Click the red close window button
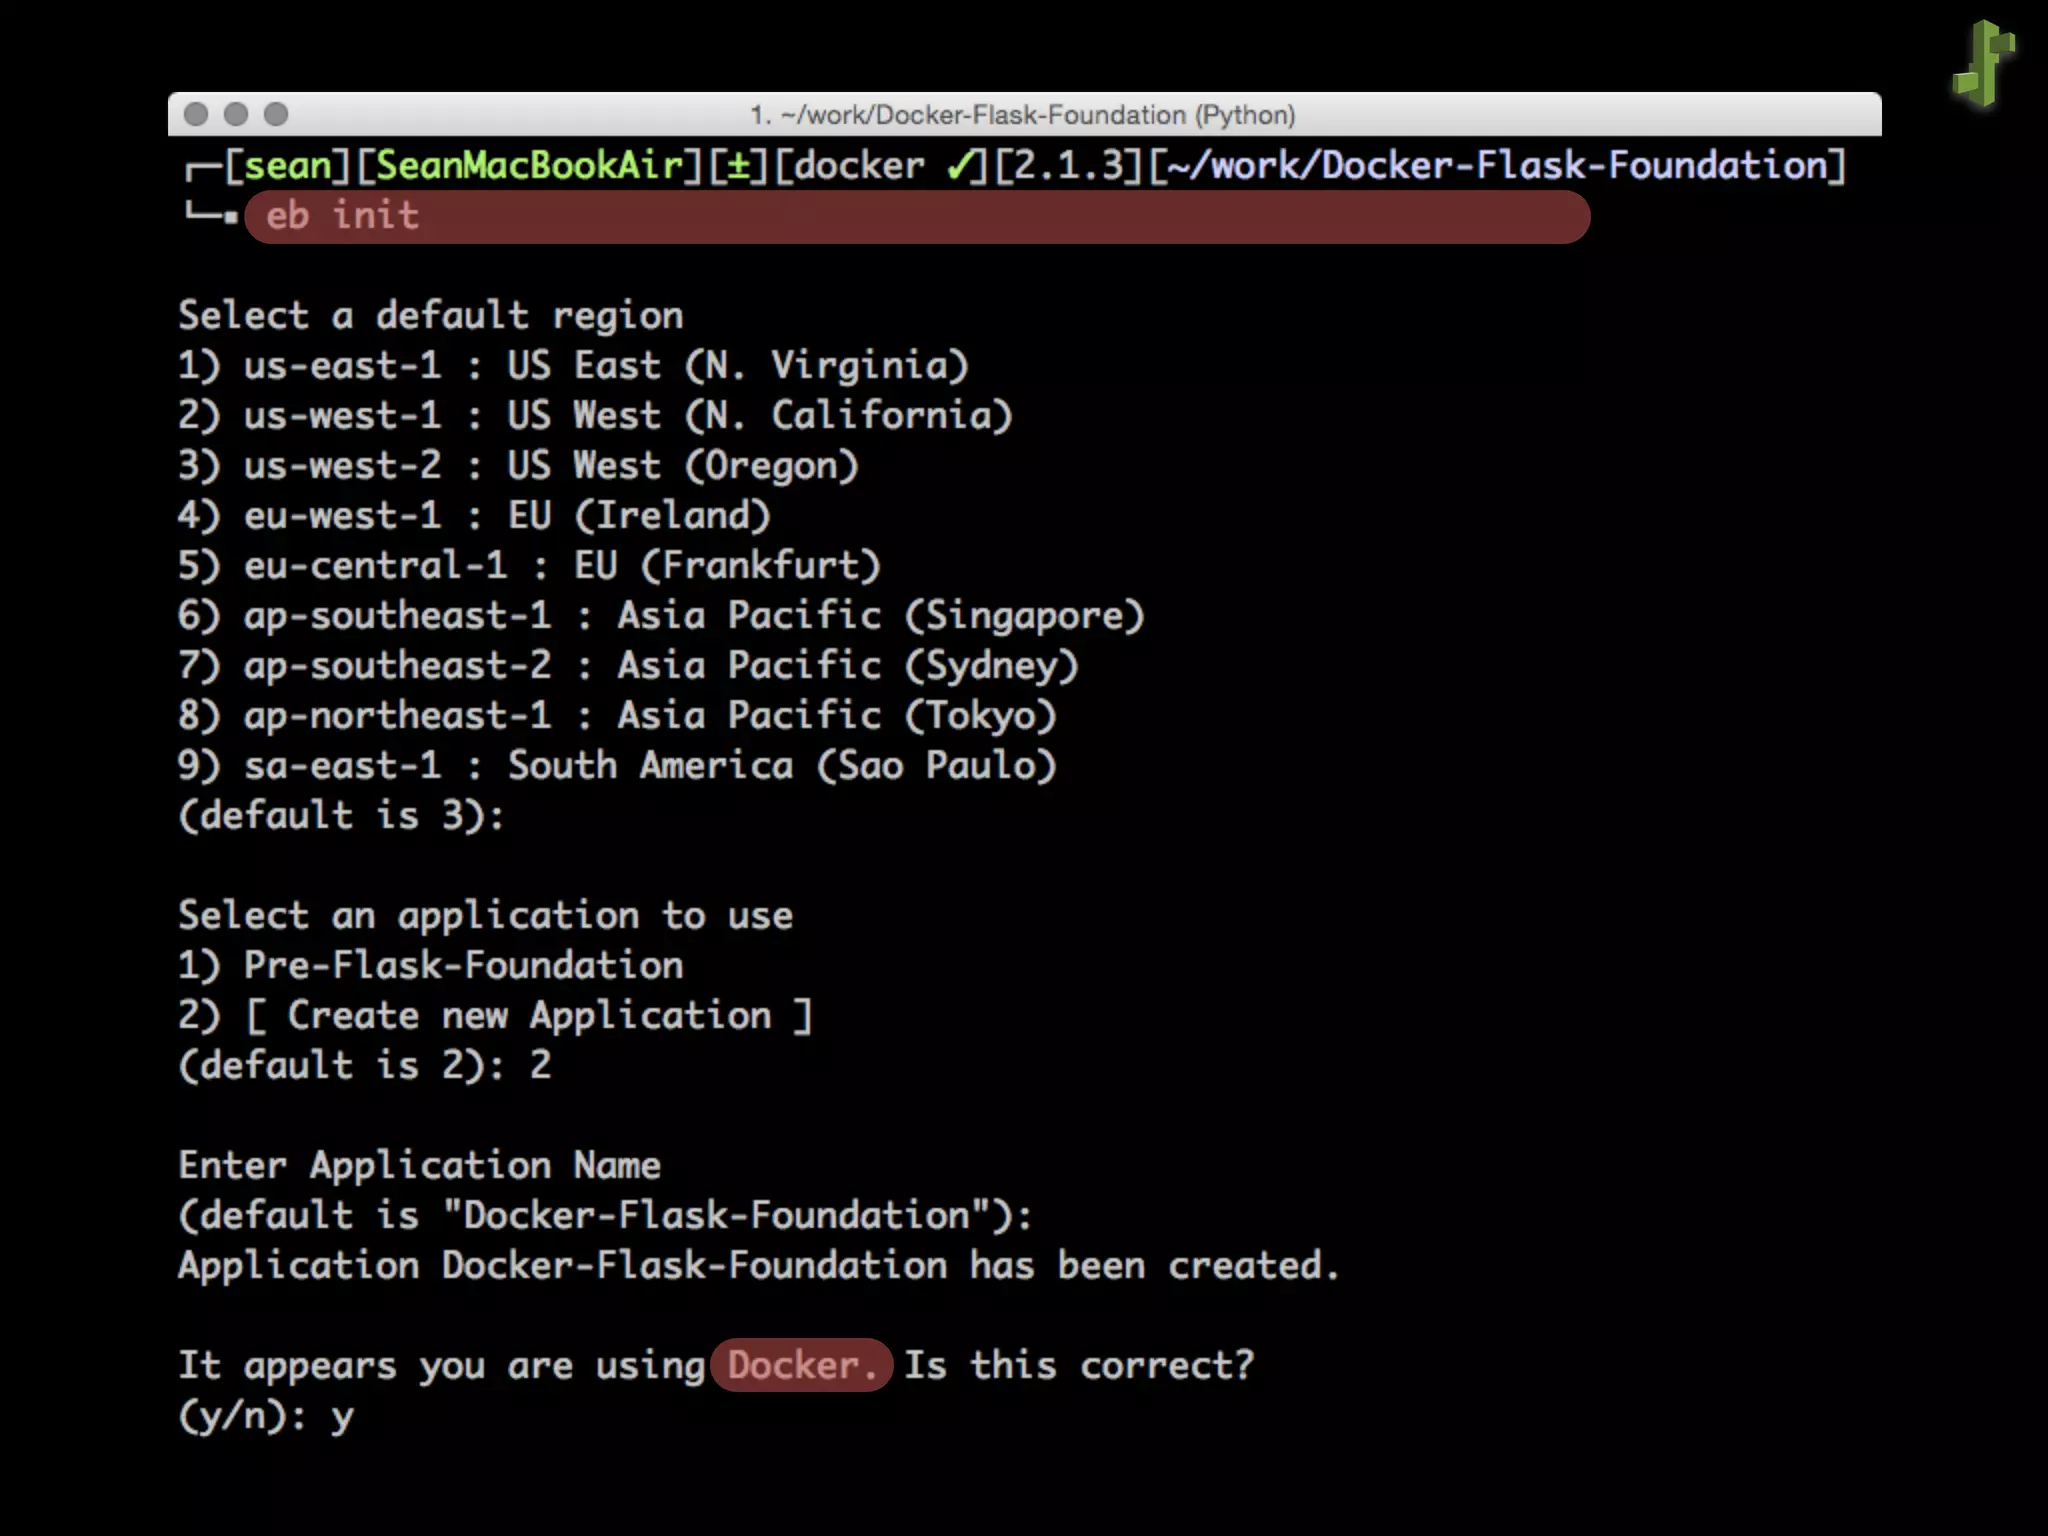Screen dimensions: 2048x1536 (196, 115)
